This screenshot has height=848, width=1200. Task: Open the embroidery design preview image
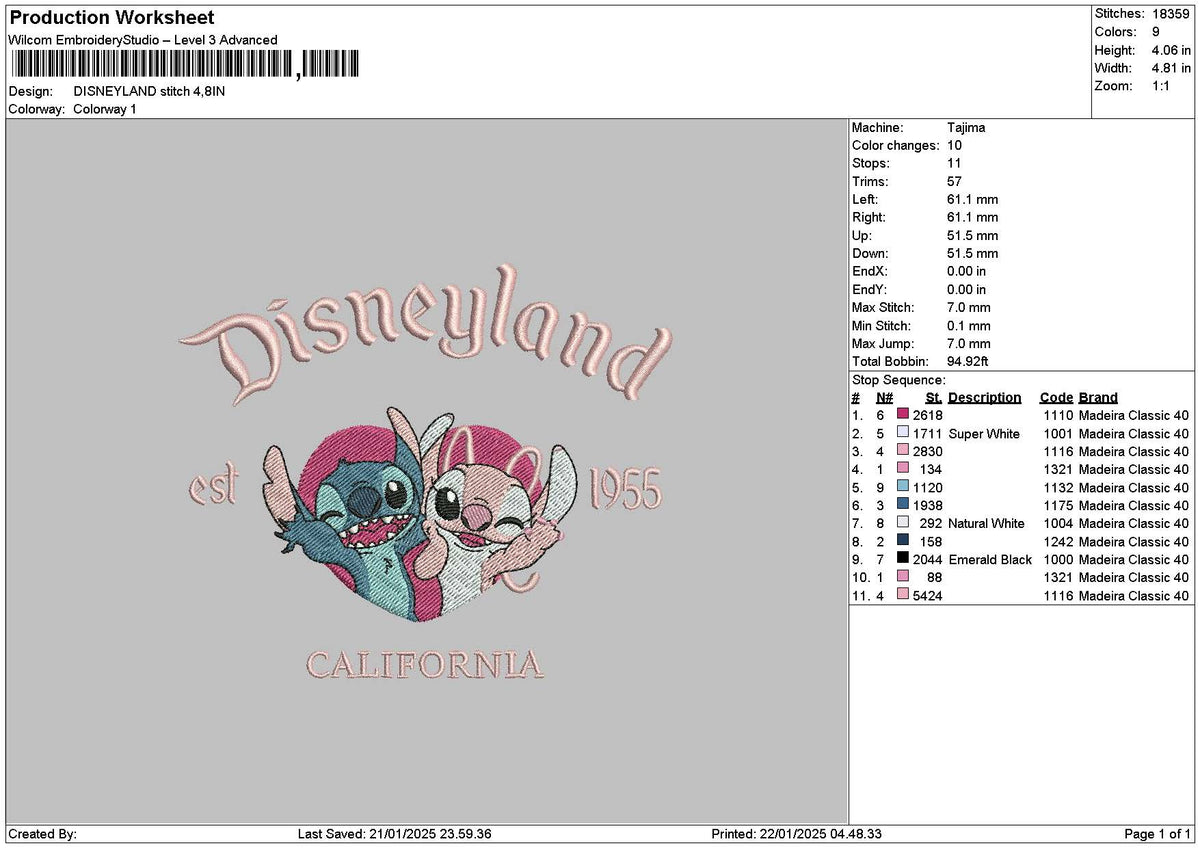(x=427, y=472)
